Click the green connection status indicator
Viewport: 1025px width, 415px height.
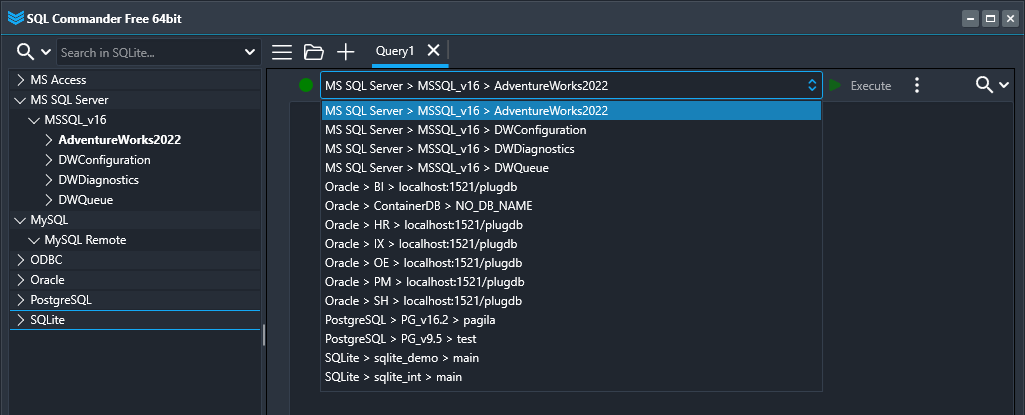306,85
